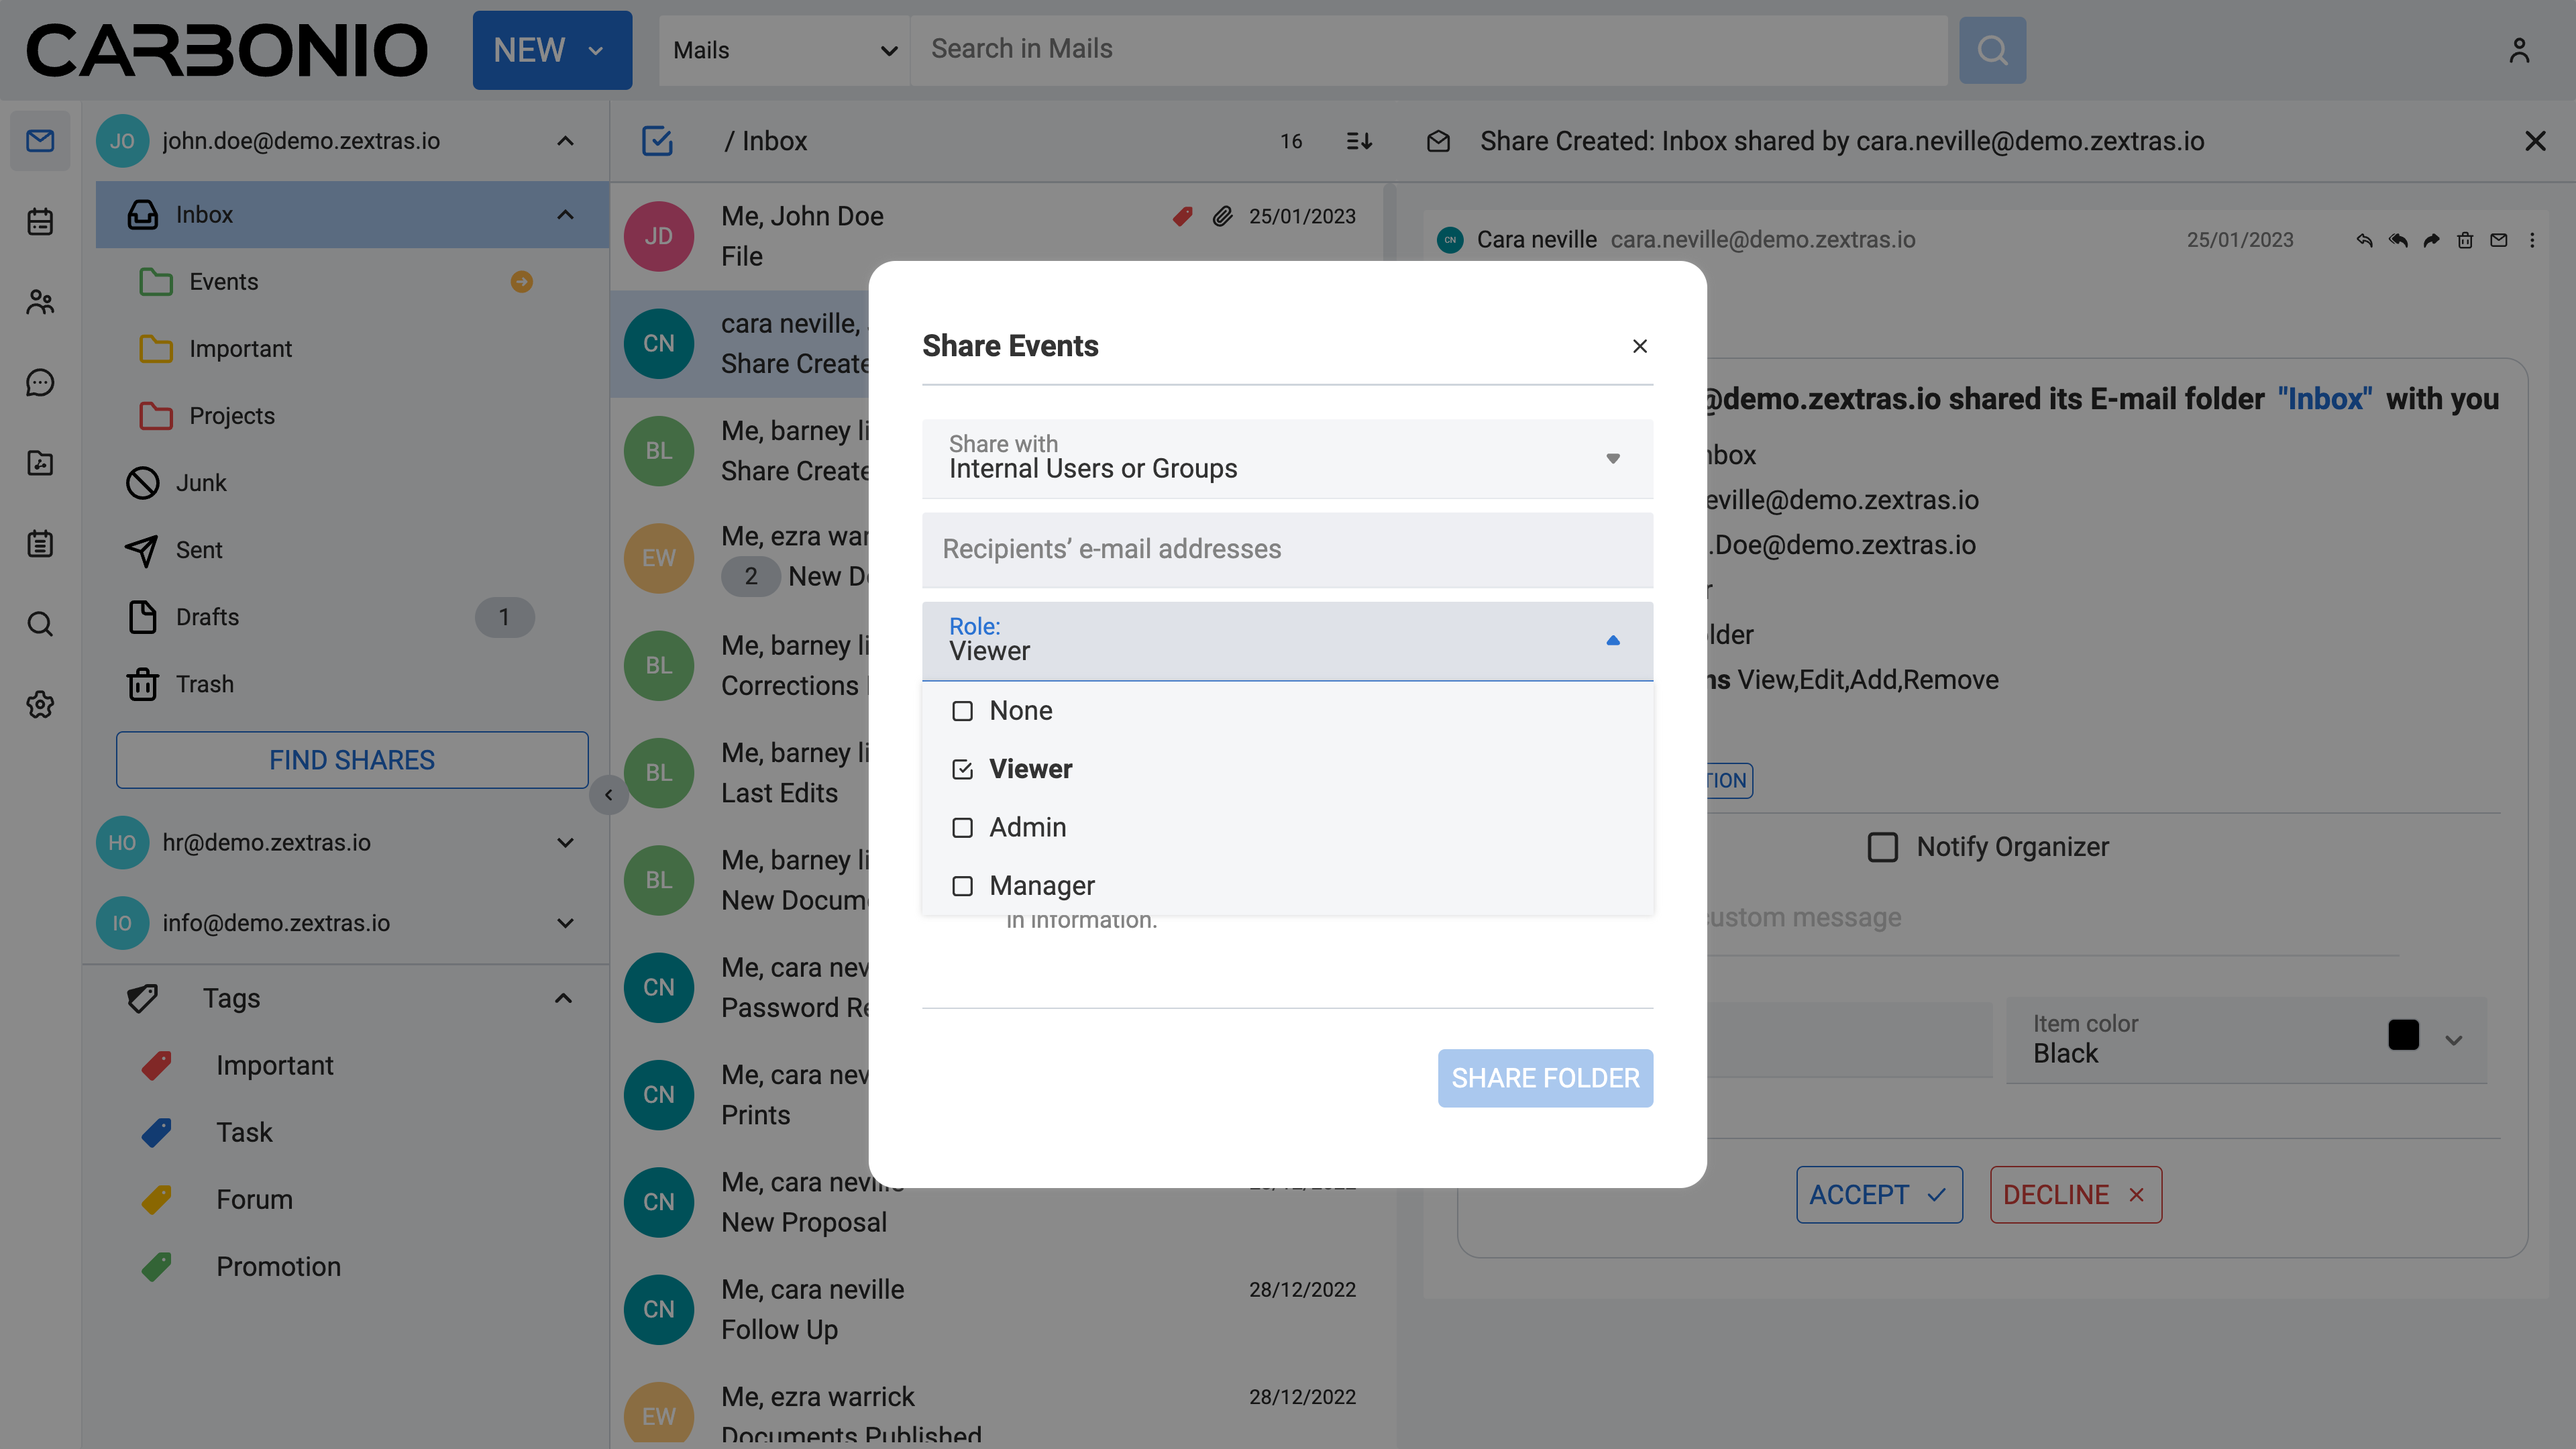Check the Admin role option
This screenshot has width=2576, height=1449.
[962, 828]
